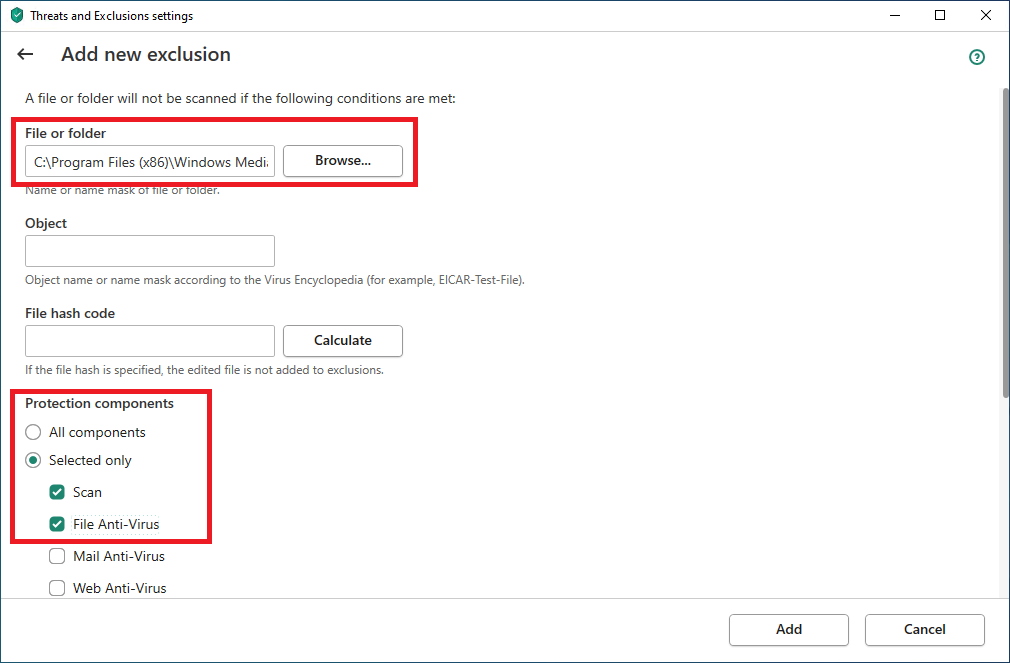Click the File or folder path field
Viewport: 1010px width, 663px height.
(150, 161)
